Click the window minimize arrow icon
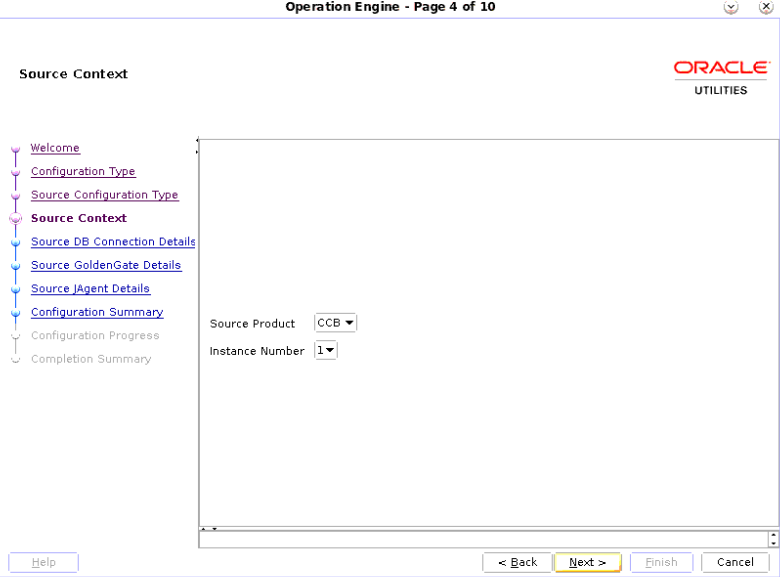 [x=731, y=7]
